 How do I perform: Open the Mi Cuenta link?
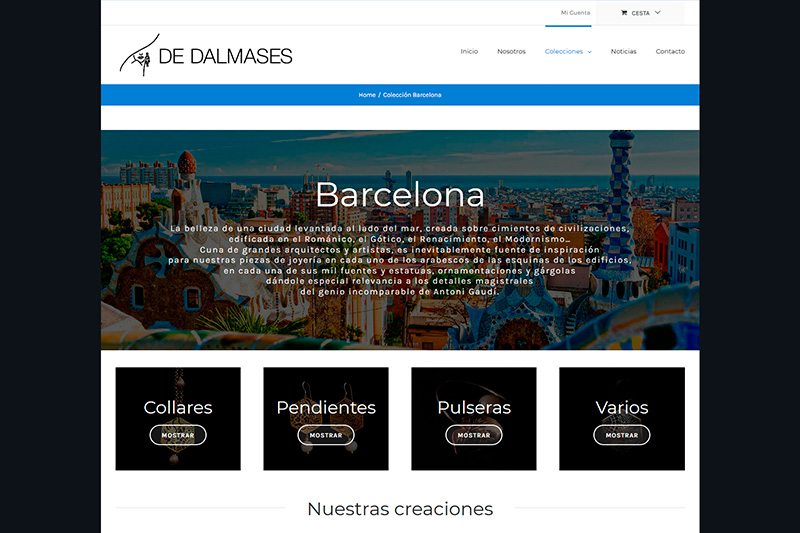coord(575,13)
